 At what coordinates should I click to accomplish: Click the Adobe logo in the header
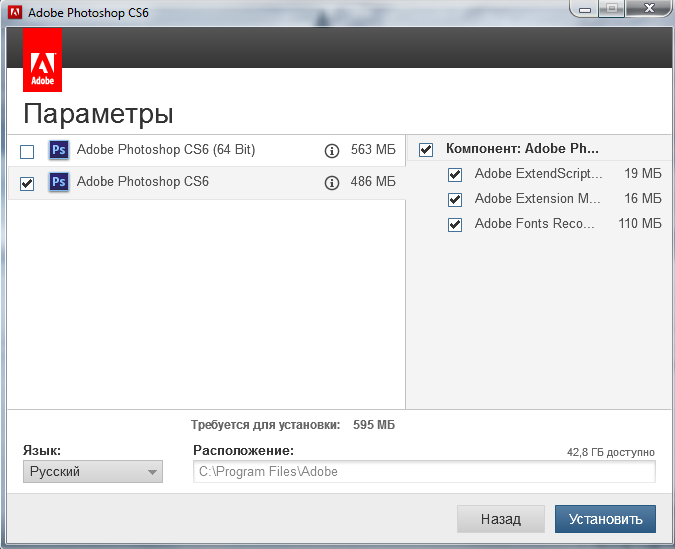pyautogui.click(x=42, y=60)
